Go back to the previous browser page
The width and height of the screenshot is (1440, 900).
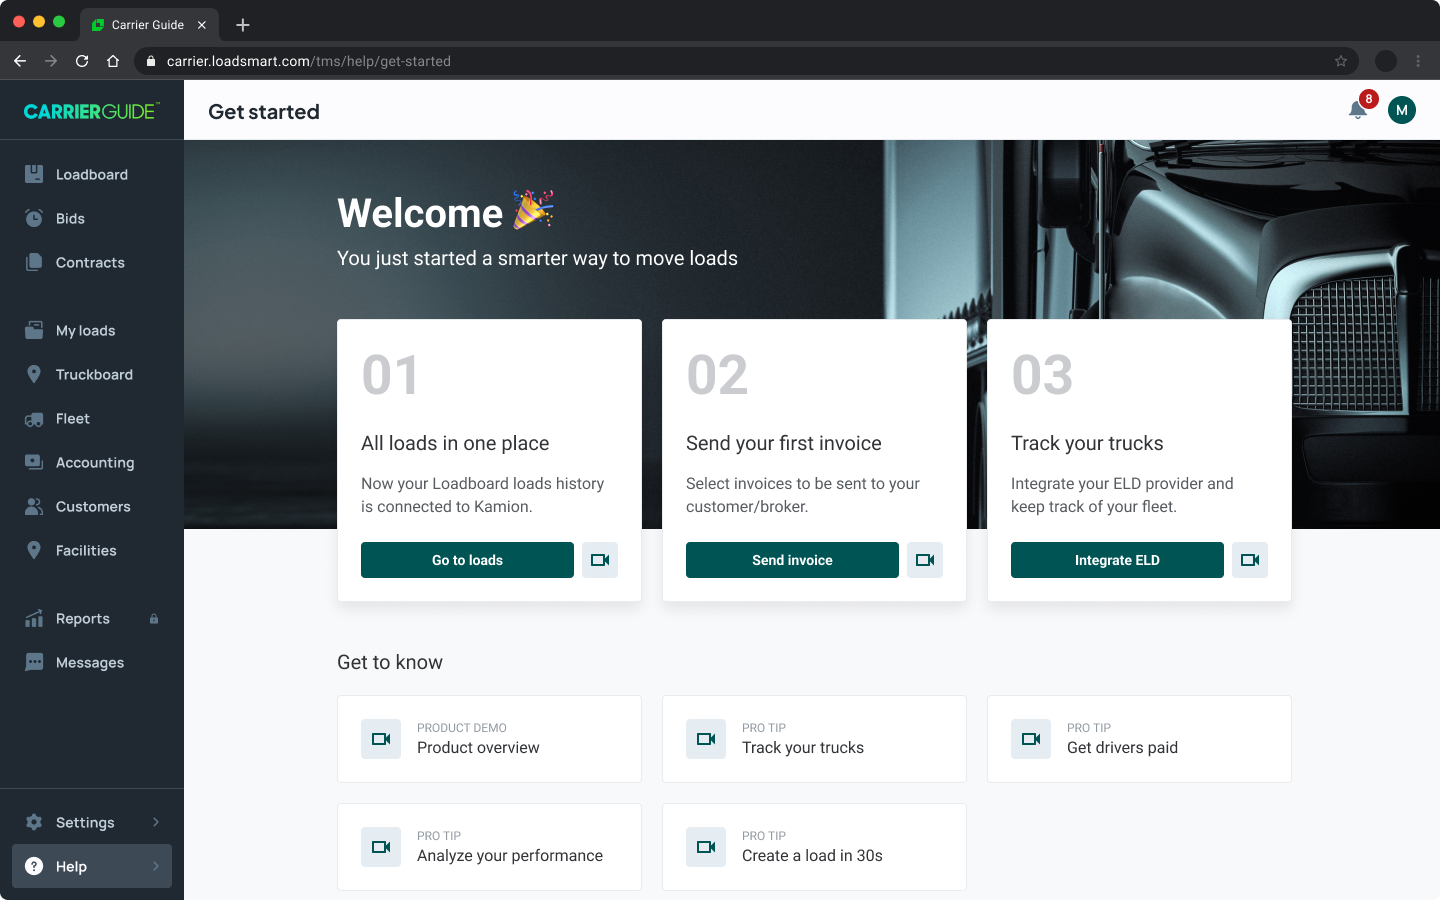click(20, 61)
